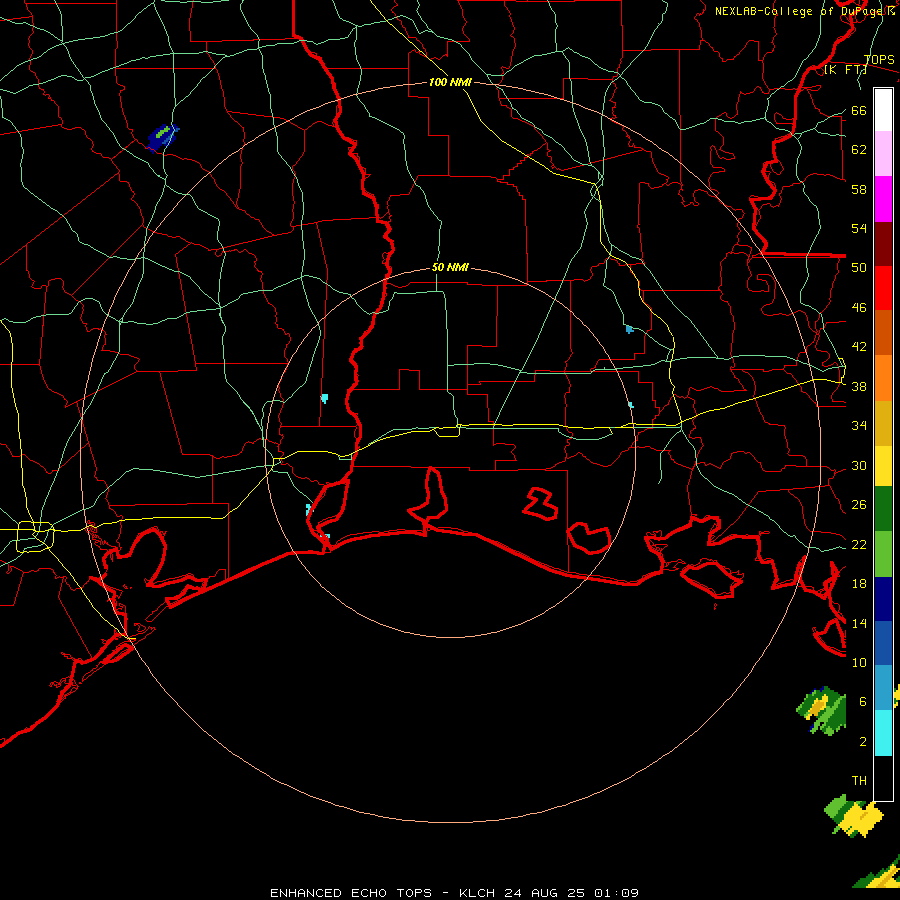900x900 pixels.
Task: Click the "ENHANCED ECHO TOPS" title text
Action: pos(351,893)
